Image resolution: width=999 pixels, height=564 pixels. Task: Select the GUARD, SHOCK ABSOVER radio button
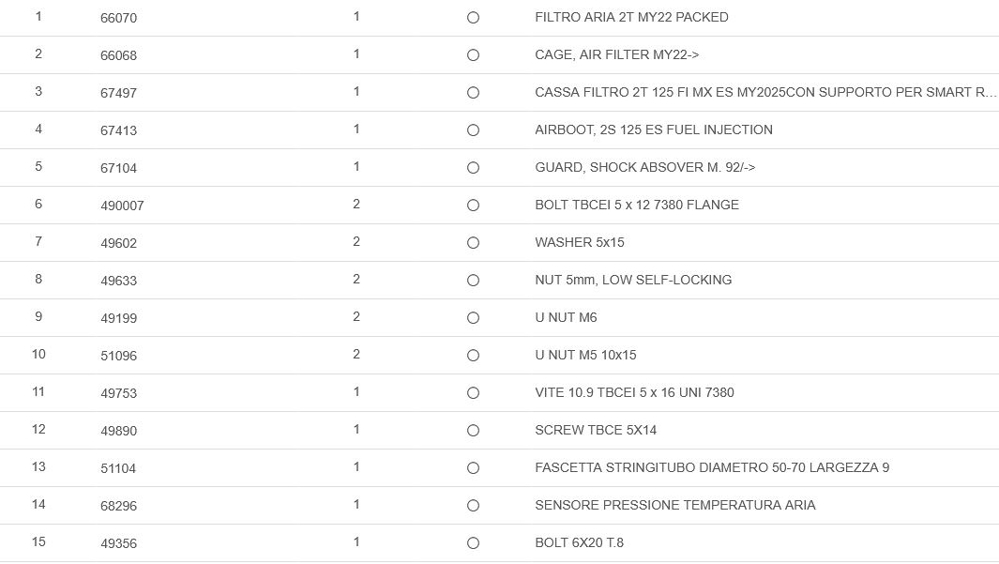473,168
